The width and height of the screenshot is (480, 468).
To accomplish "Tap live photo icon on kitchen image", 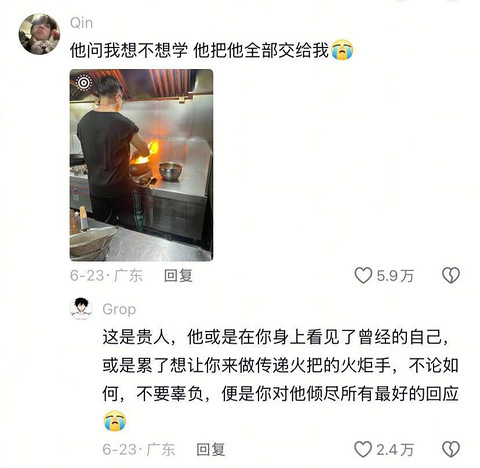I will pos(84,83).
